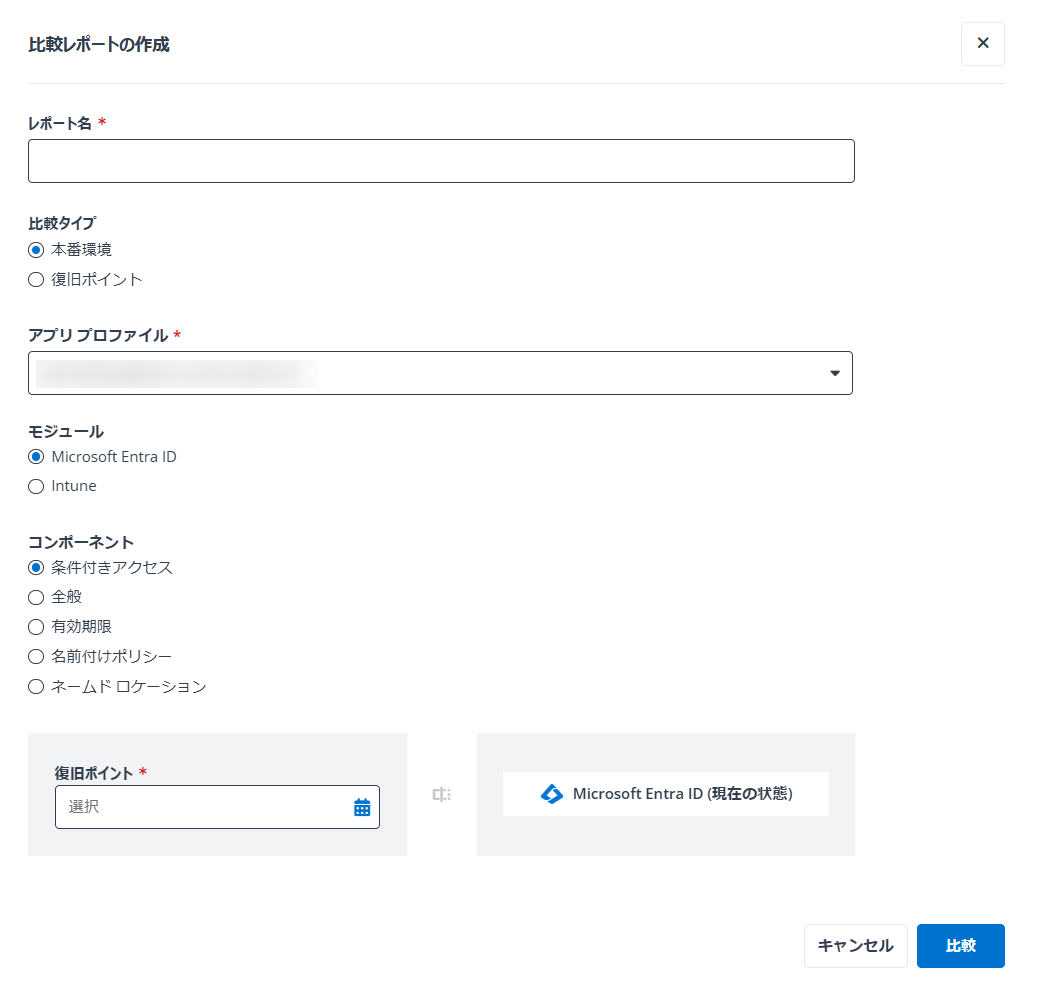Click the 比較レポートの作成 title text
Viewport: 1041px width, 981px height.
(99, 44)
